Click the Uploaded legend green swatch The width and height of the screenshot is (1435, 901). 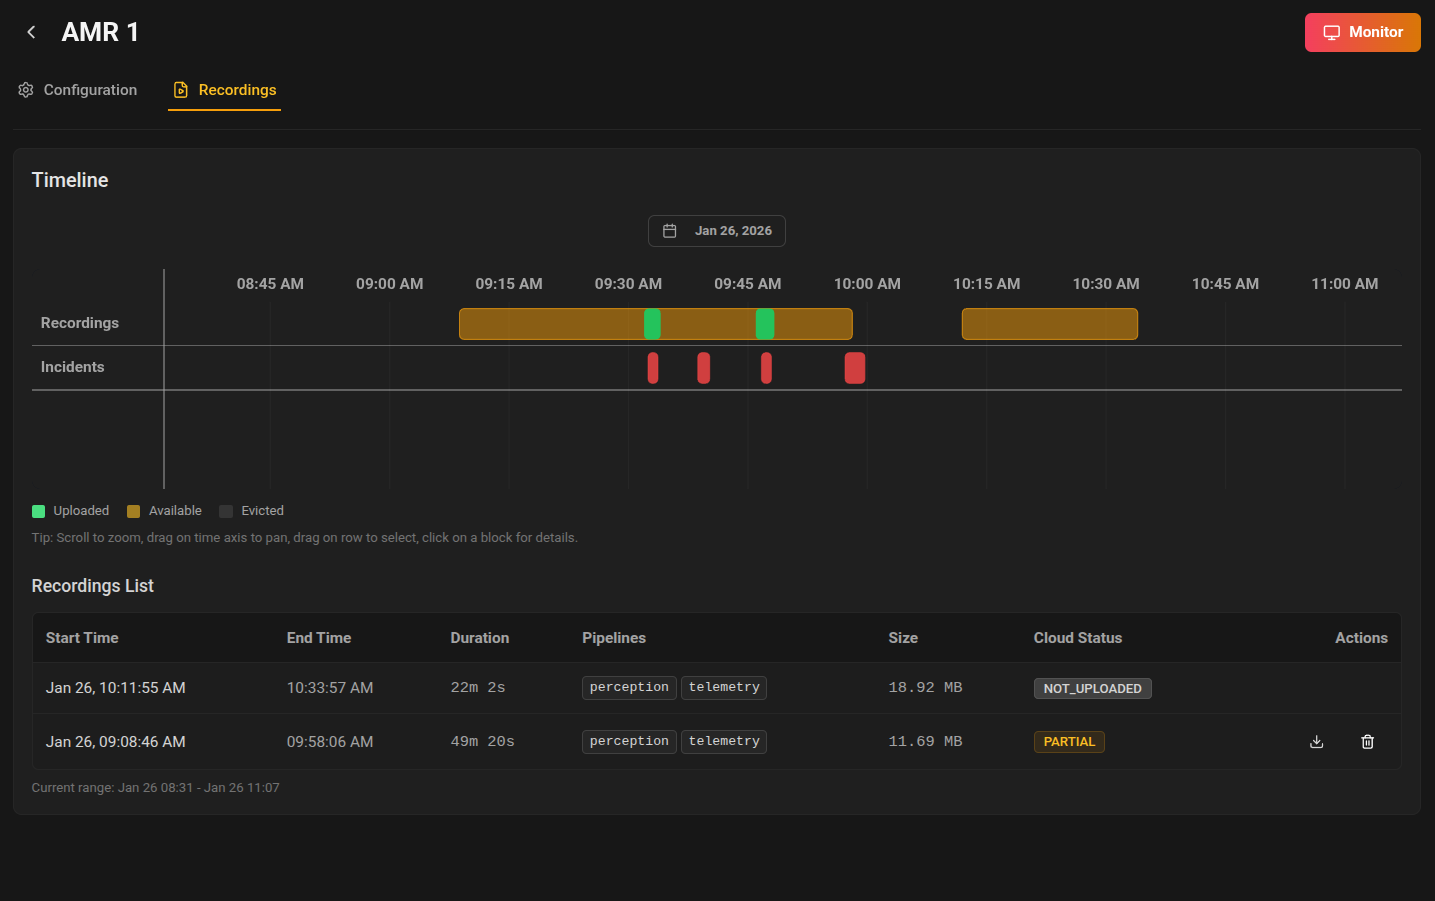(x=38, y=511)
